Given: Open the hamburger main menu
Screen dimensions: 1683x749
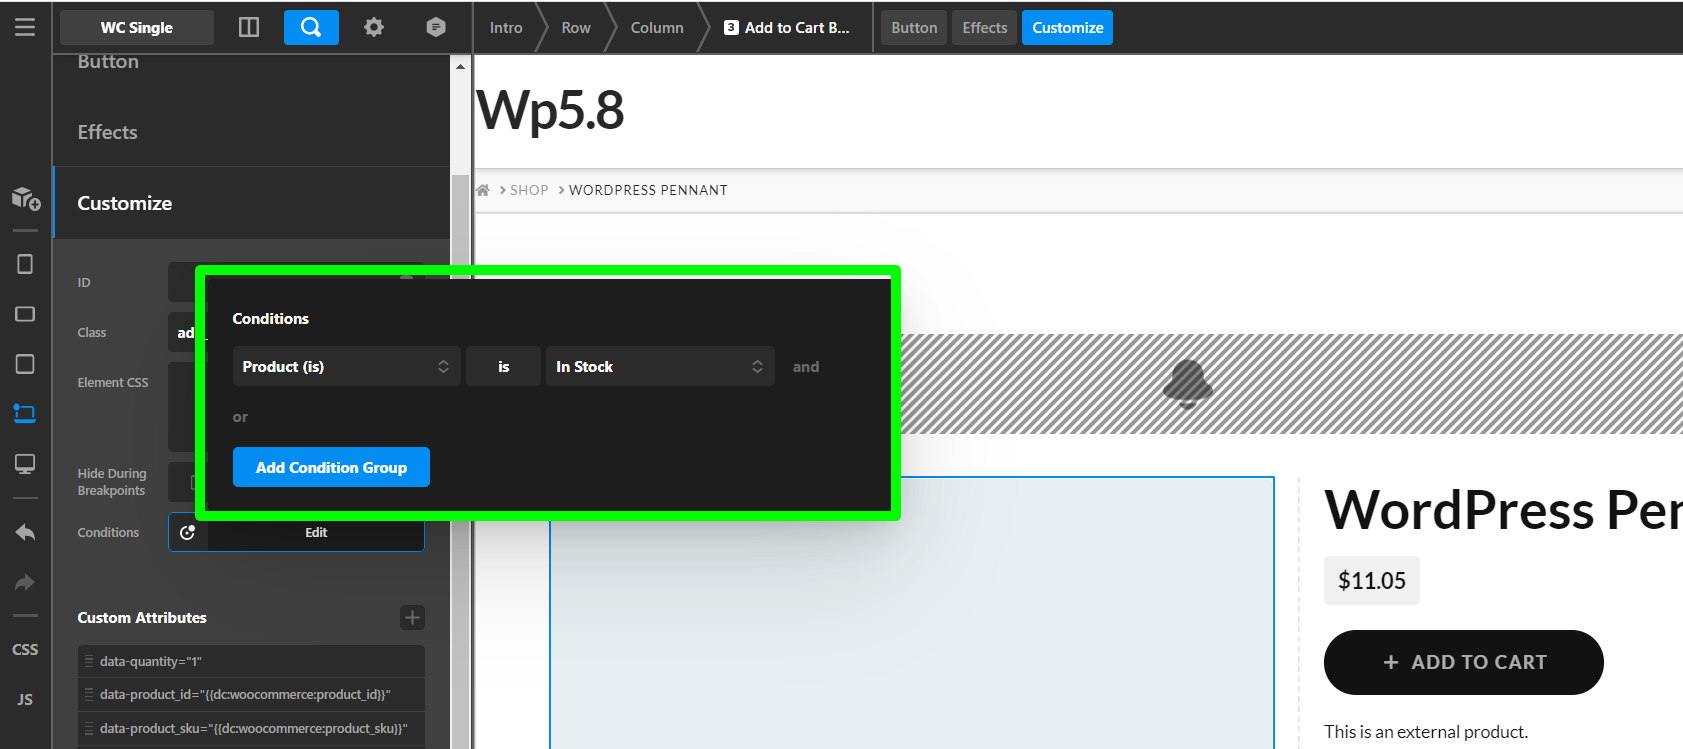Looking at the screenshot, I should pyautogui.click(x=25, y=27).
